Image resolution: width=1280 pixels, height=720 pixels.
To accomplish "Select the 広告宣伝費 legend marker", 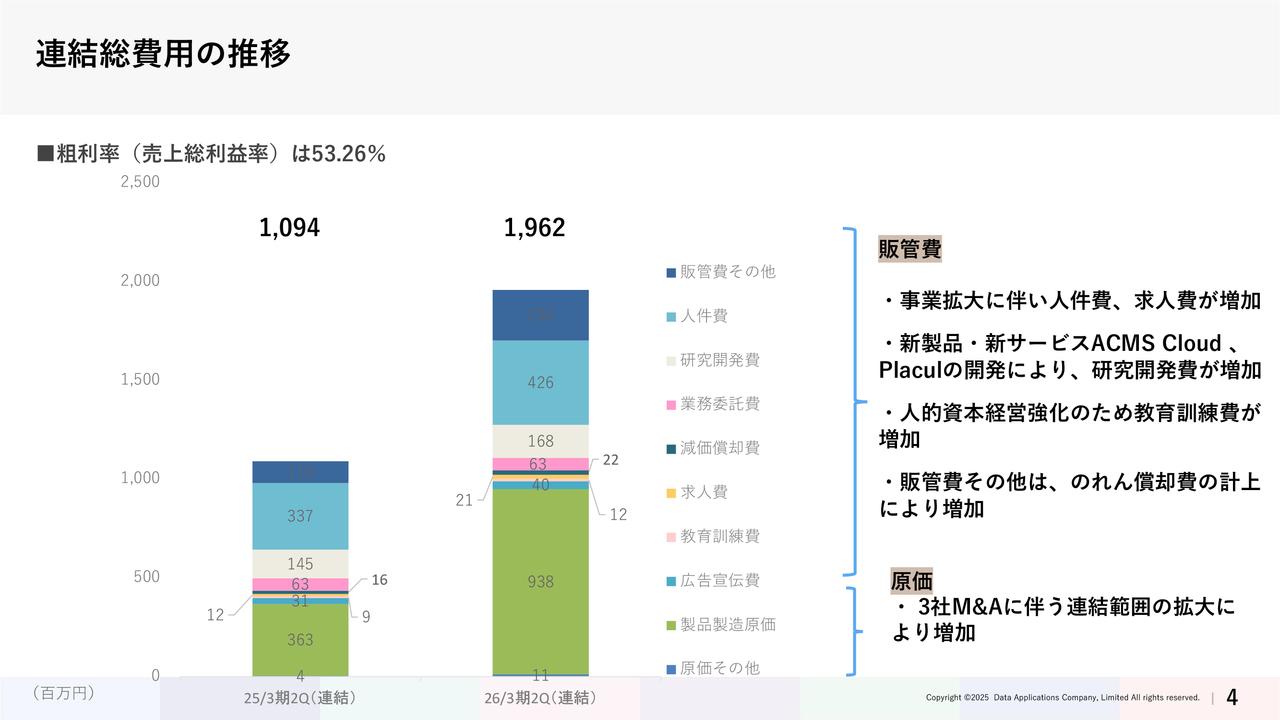I will point(671,581).
